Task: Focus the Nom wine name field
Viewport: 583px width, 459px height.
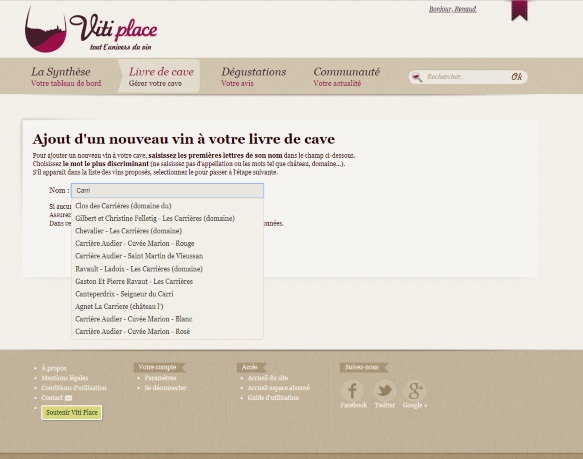Action: tap(167, 190)
